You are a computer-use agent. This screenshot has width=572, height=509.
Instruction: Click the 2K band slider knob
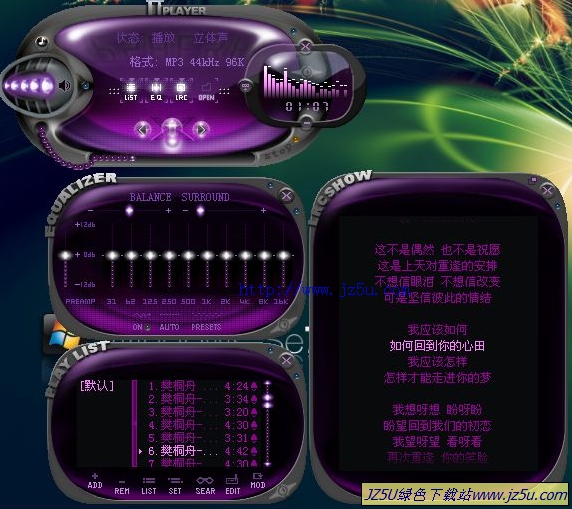226,255
